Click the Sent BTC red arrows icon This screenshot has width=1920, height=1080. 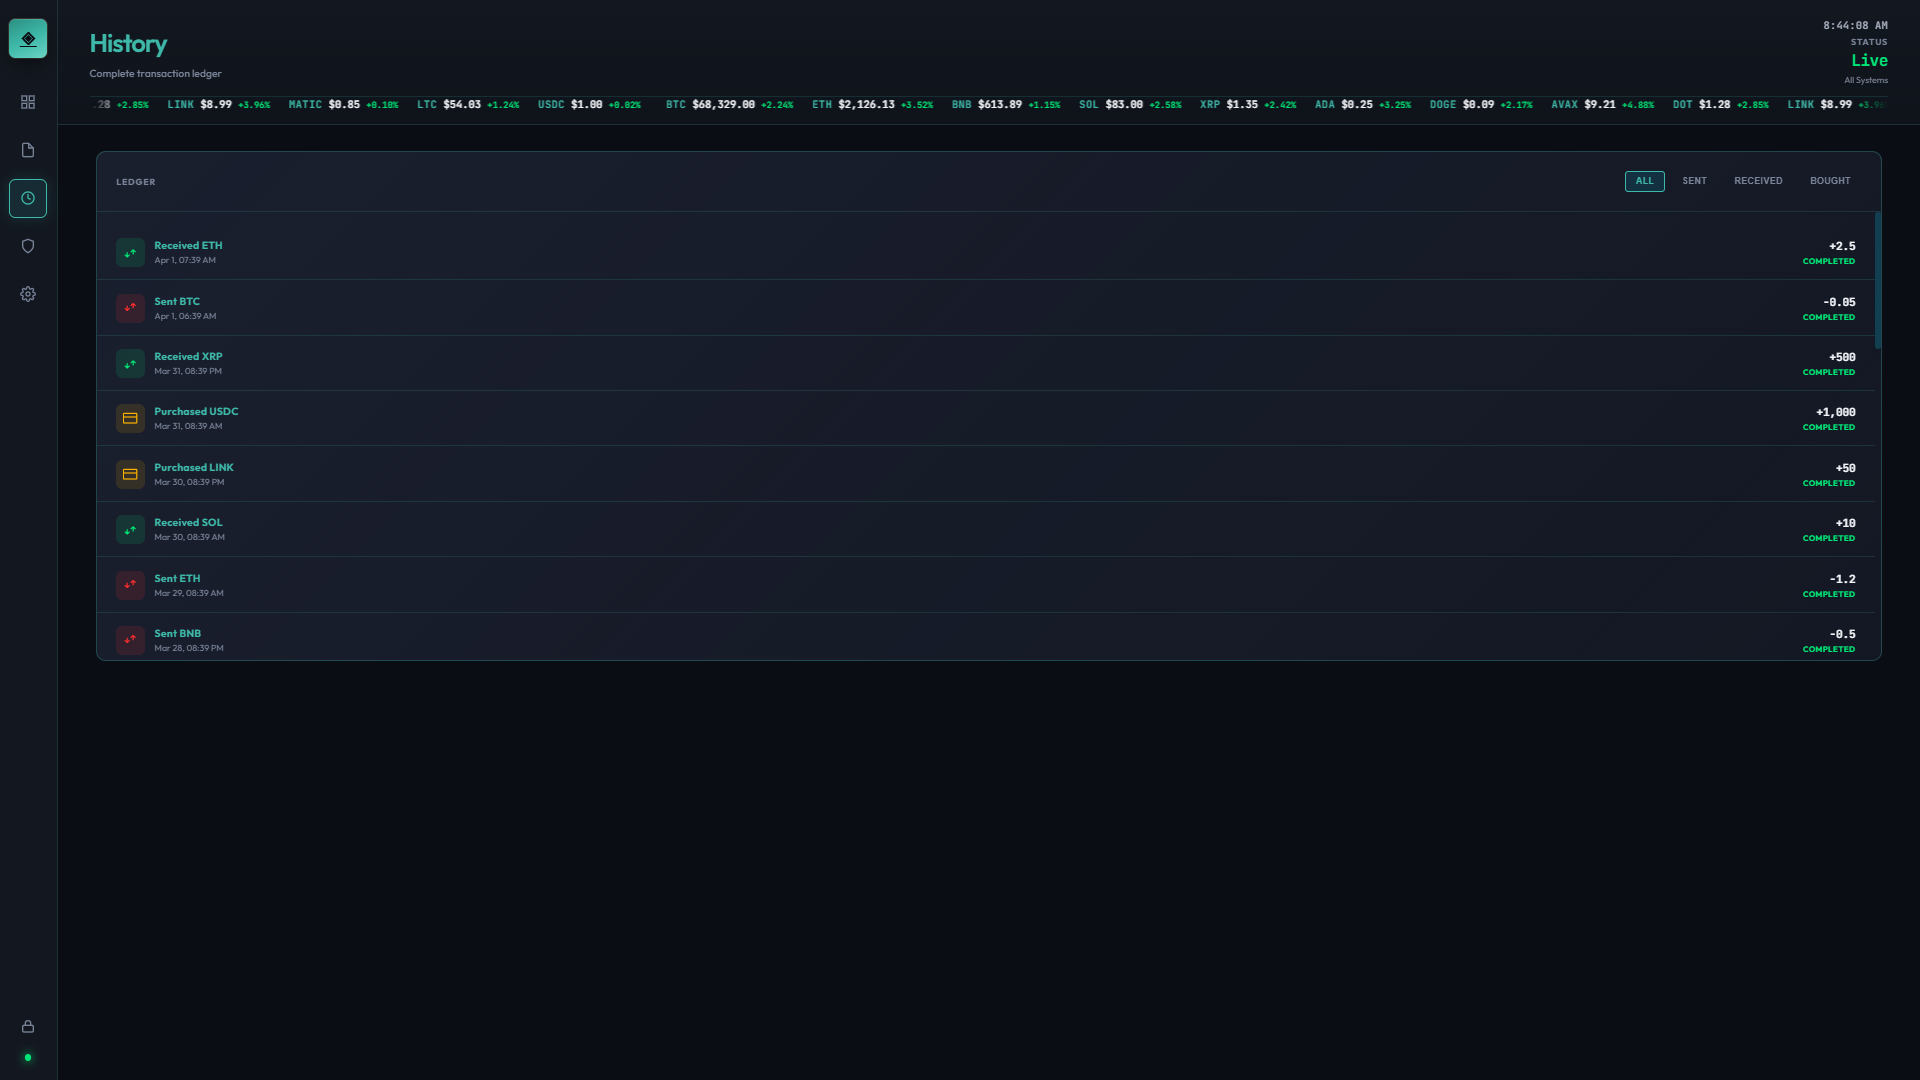[130, 308]
